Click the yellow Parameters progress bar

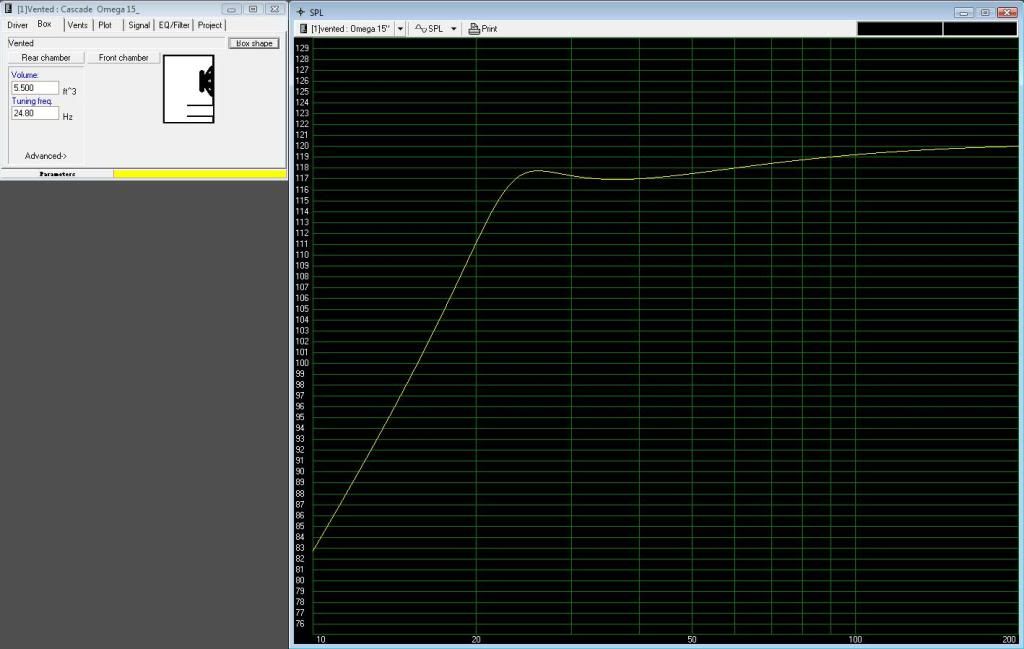pyautogui.click(x=200, y=174)
